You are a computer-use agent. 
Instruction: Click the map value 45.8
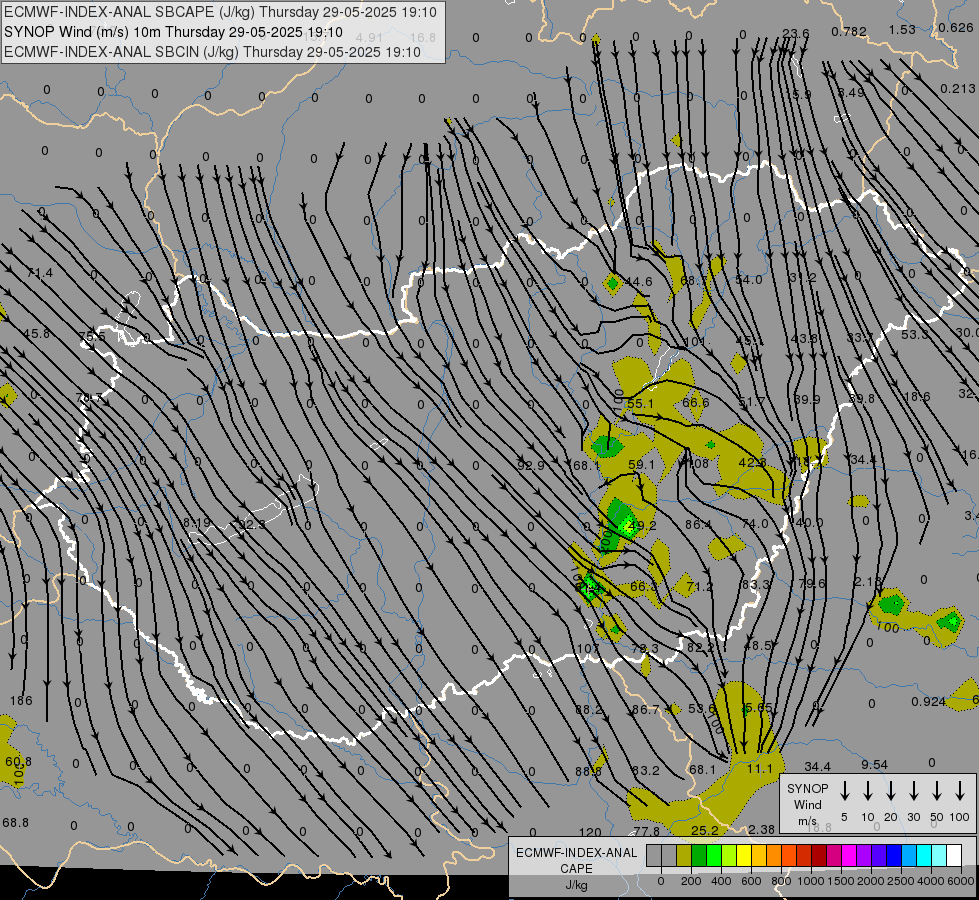pyautogui.click(x=36, y=334)
